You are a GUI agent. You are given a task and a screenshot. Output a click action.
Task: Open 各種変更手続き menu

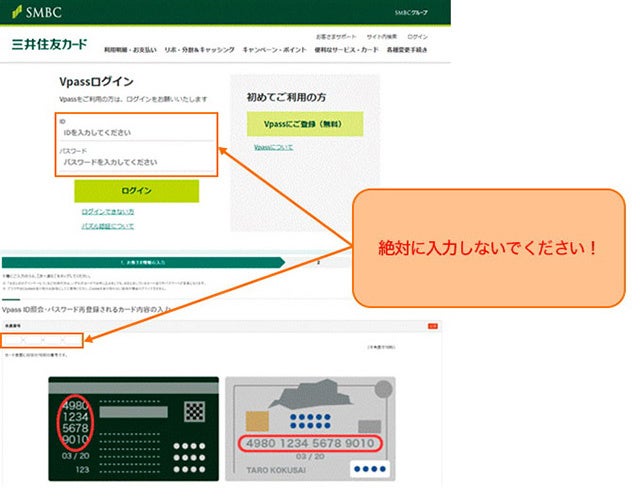407,50
